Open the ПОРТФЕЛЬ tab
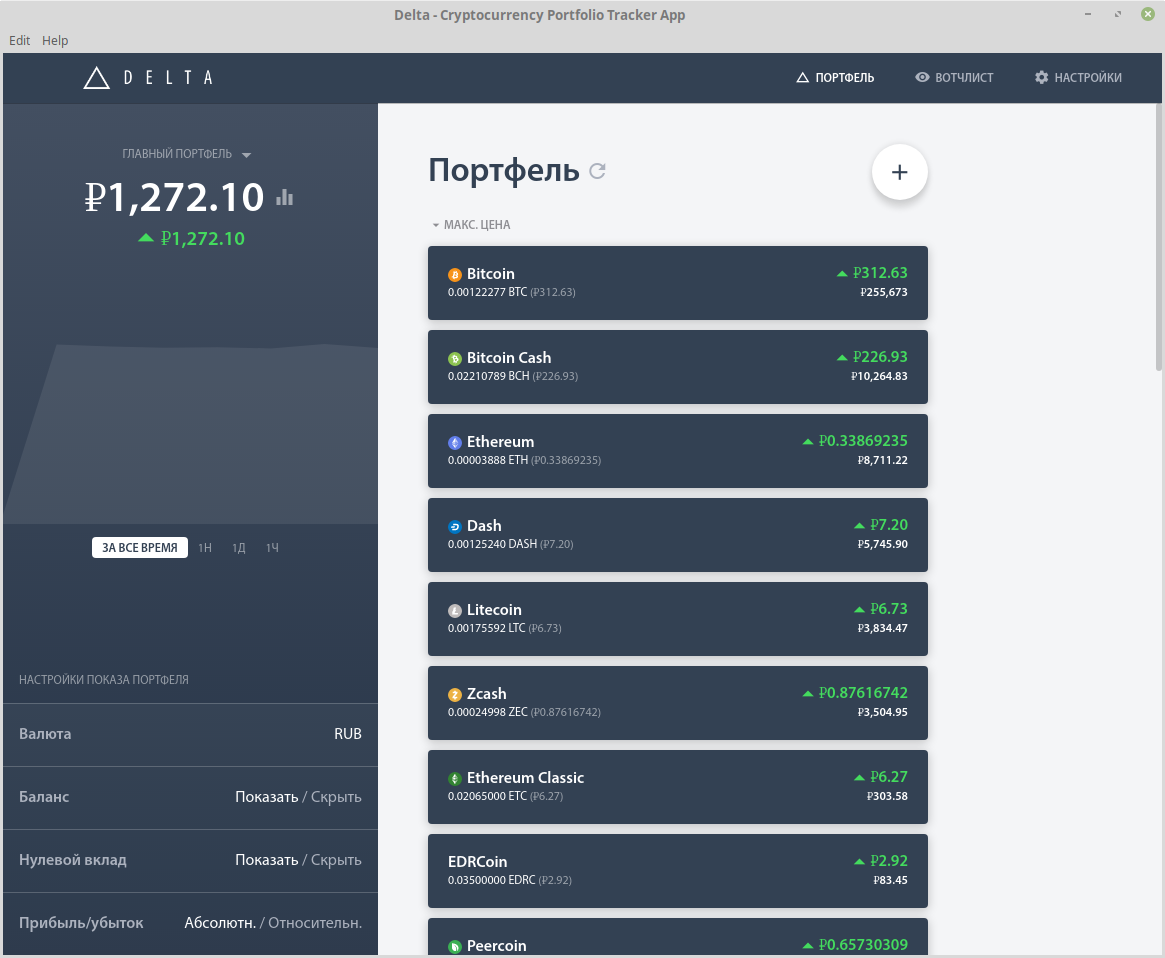 click(x=835, y=77)
